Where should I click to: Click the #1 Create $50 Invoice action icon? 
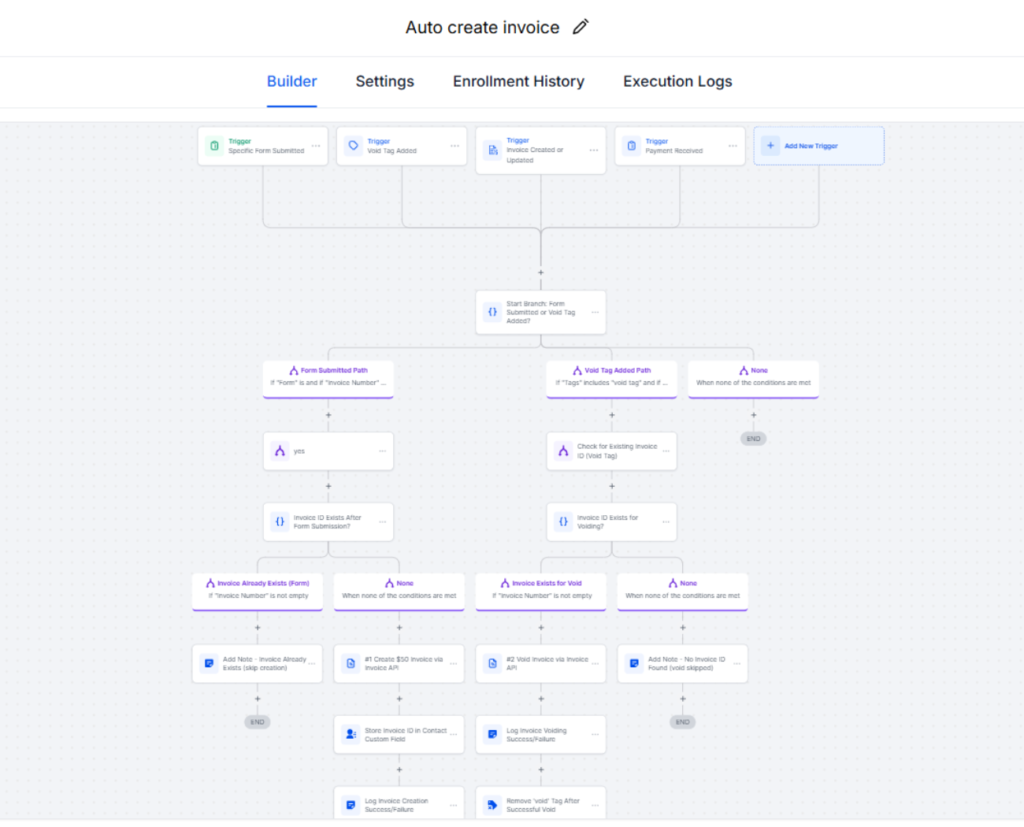(x=350, y=663)
